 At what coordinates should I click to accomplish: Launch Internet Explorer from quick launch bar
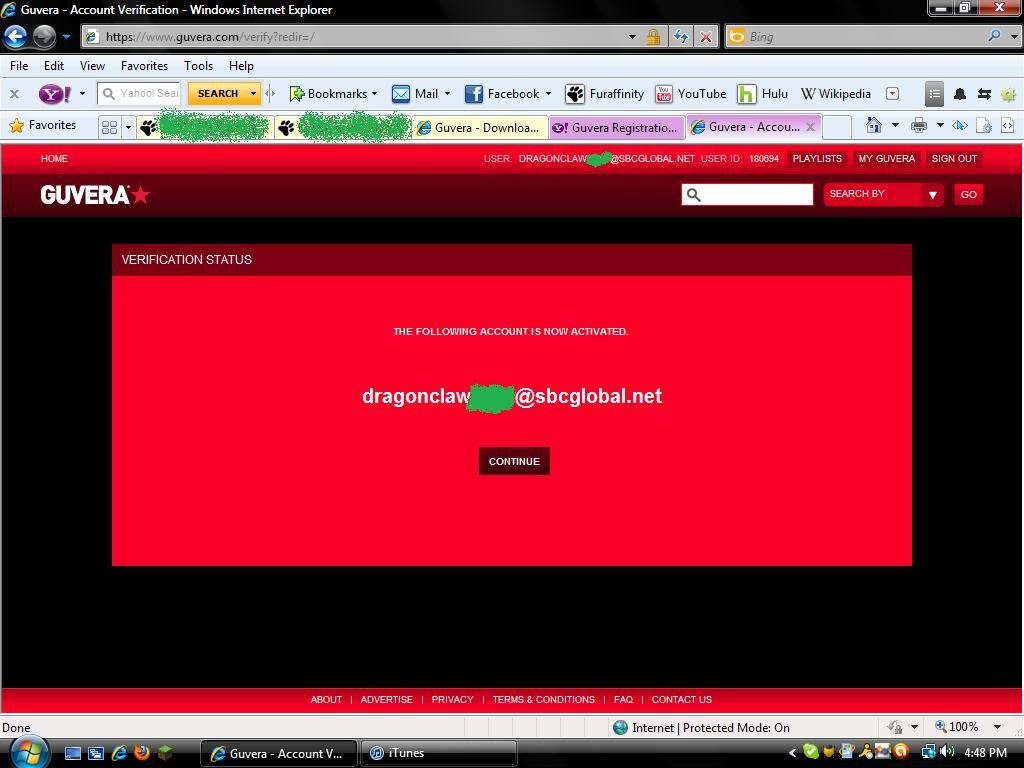pos(119,752)
